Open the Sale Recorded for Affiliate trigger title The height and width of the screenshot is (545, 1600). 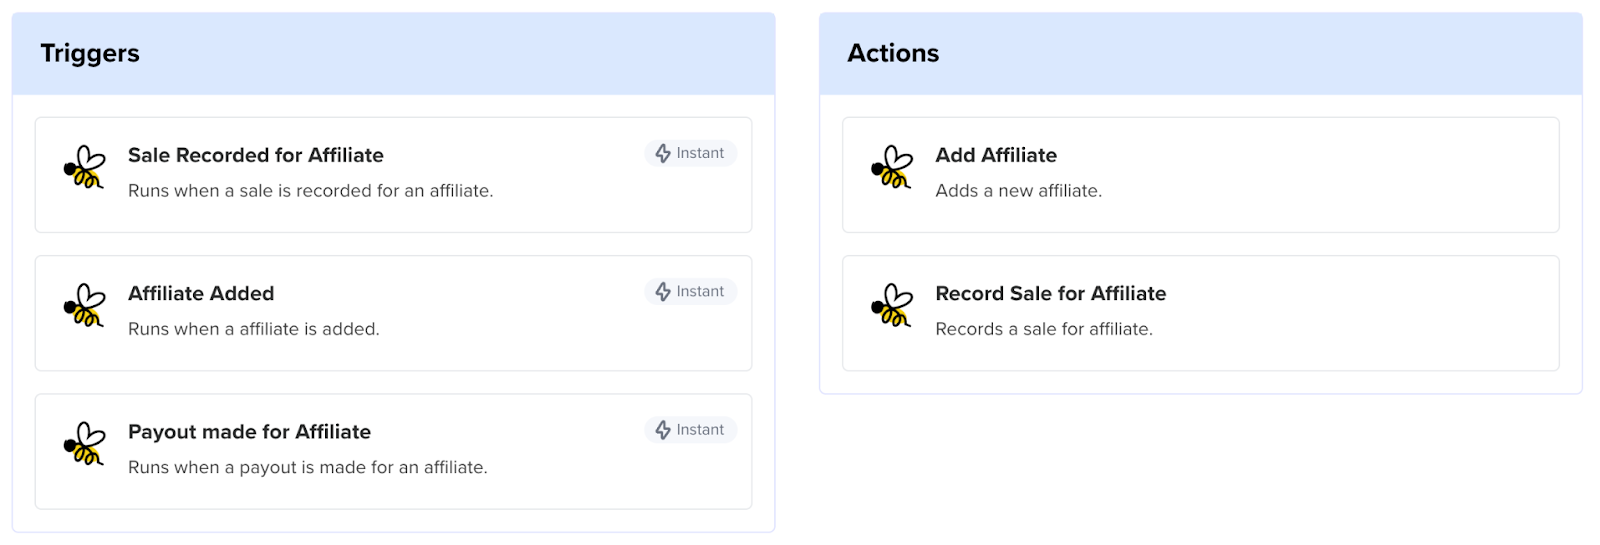tap(255, 155)
